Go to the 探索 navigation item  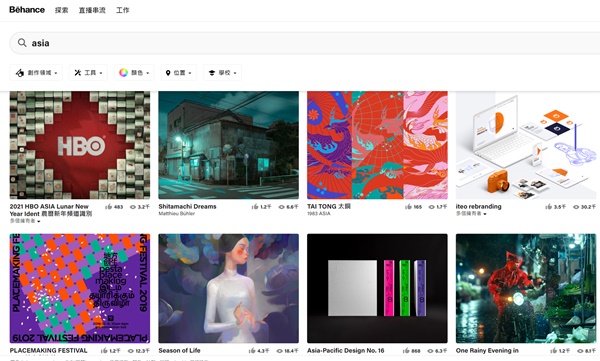click(x=62, y=10)
